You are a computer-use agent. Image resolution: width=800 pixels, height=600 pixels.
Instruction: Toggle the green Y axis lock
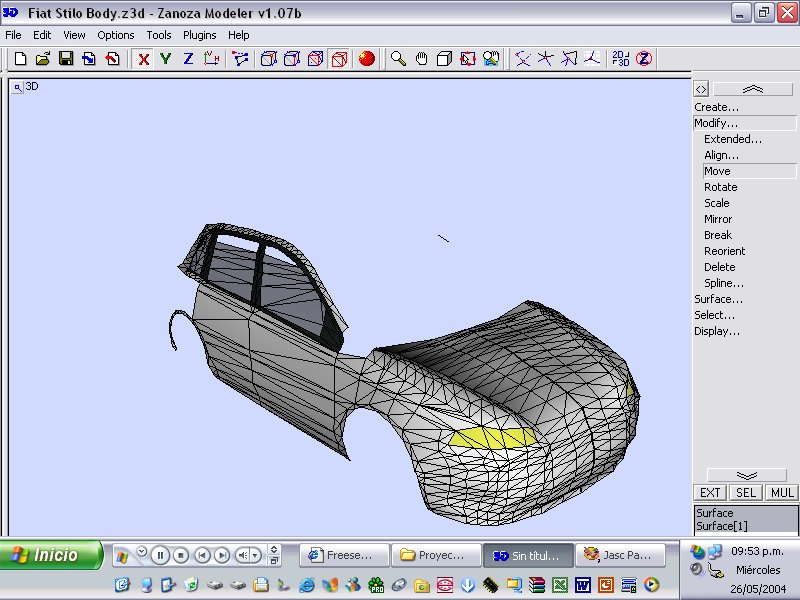pos(165,59)
